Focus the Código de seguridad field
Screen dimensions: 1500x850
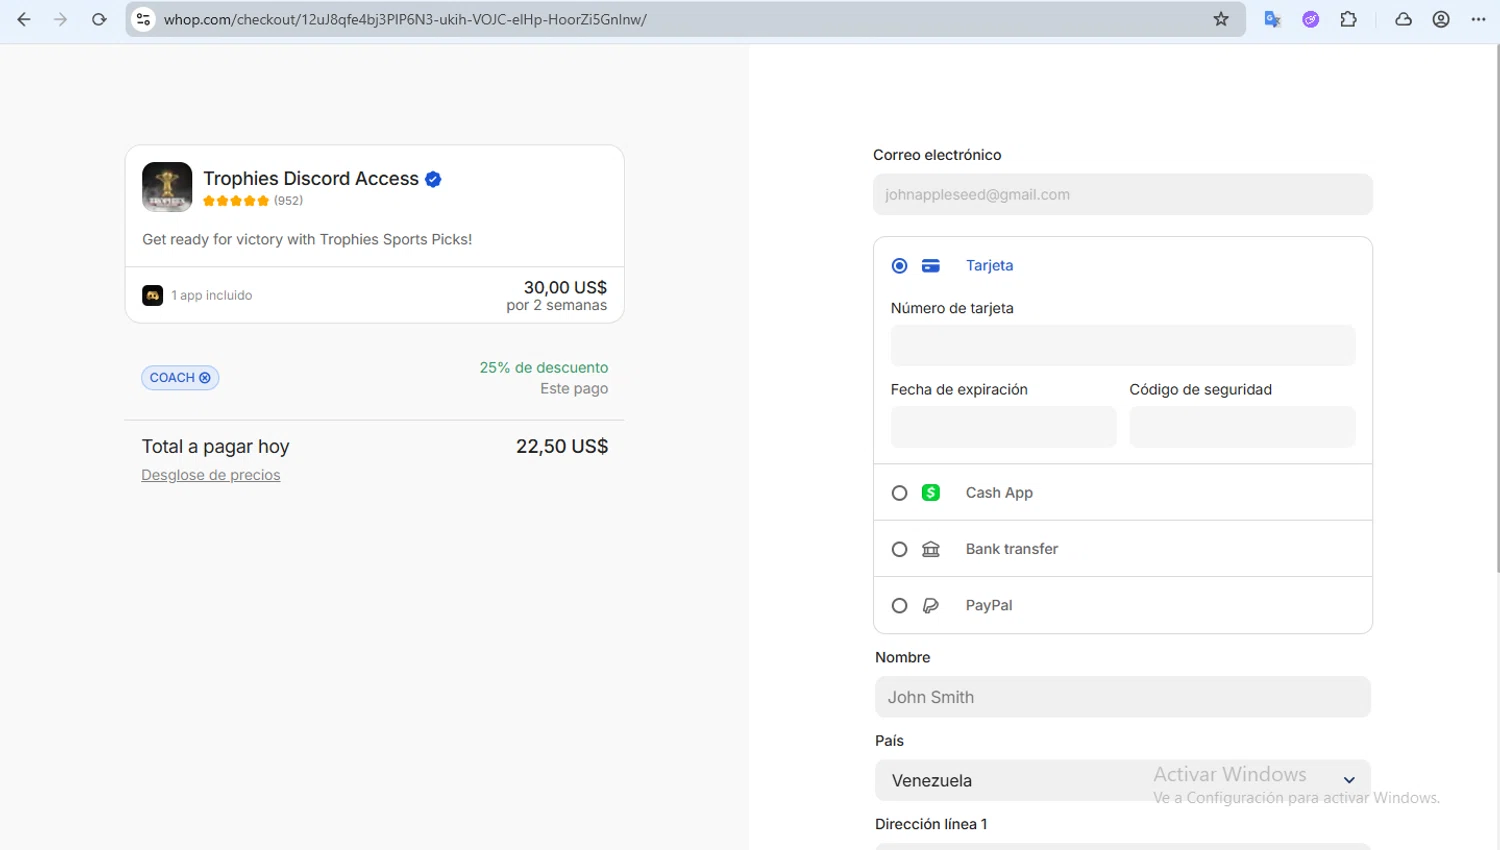1242,427
